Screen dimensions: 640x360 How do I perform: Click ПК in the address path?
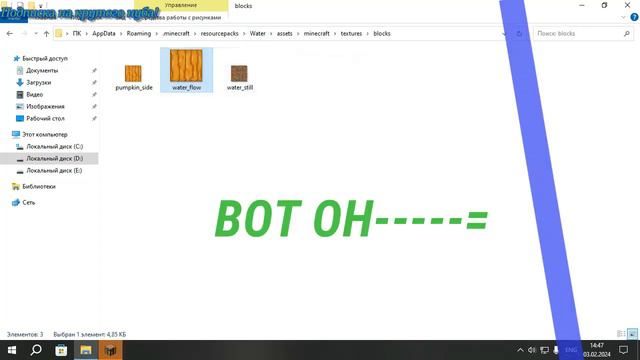tap(77, 33)
